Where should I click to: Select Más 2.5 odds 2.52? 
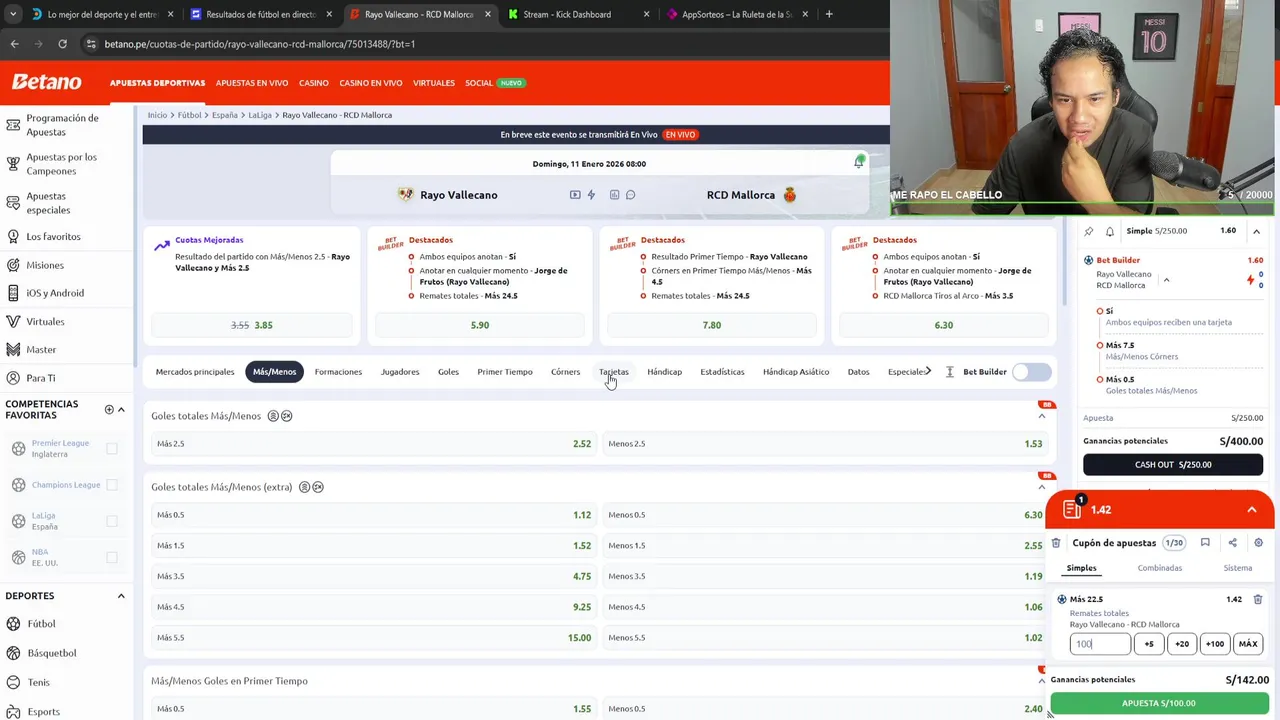(x=373, y=444)
